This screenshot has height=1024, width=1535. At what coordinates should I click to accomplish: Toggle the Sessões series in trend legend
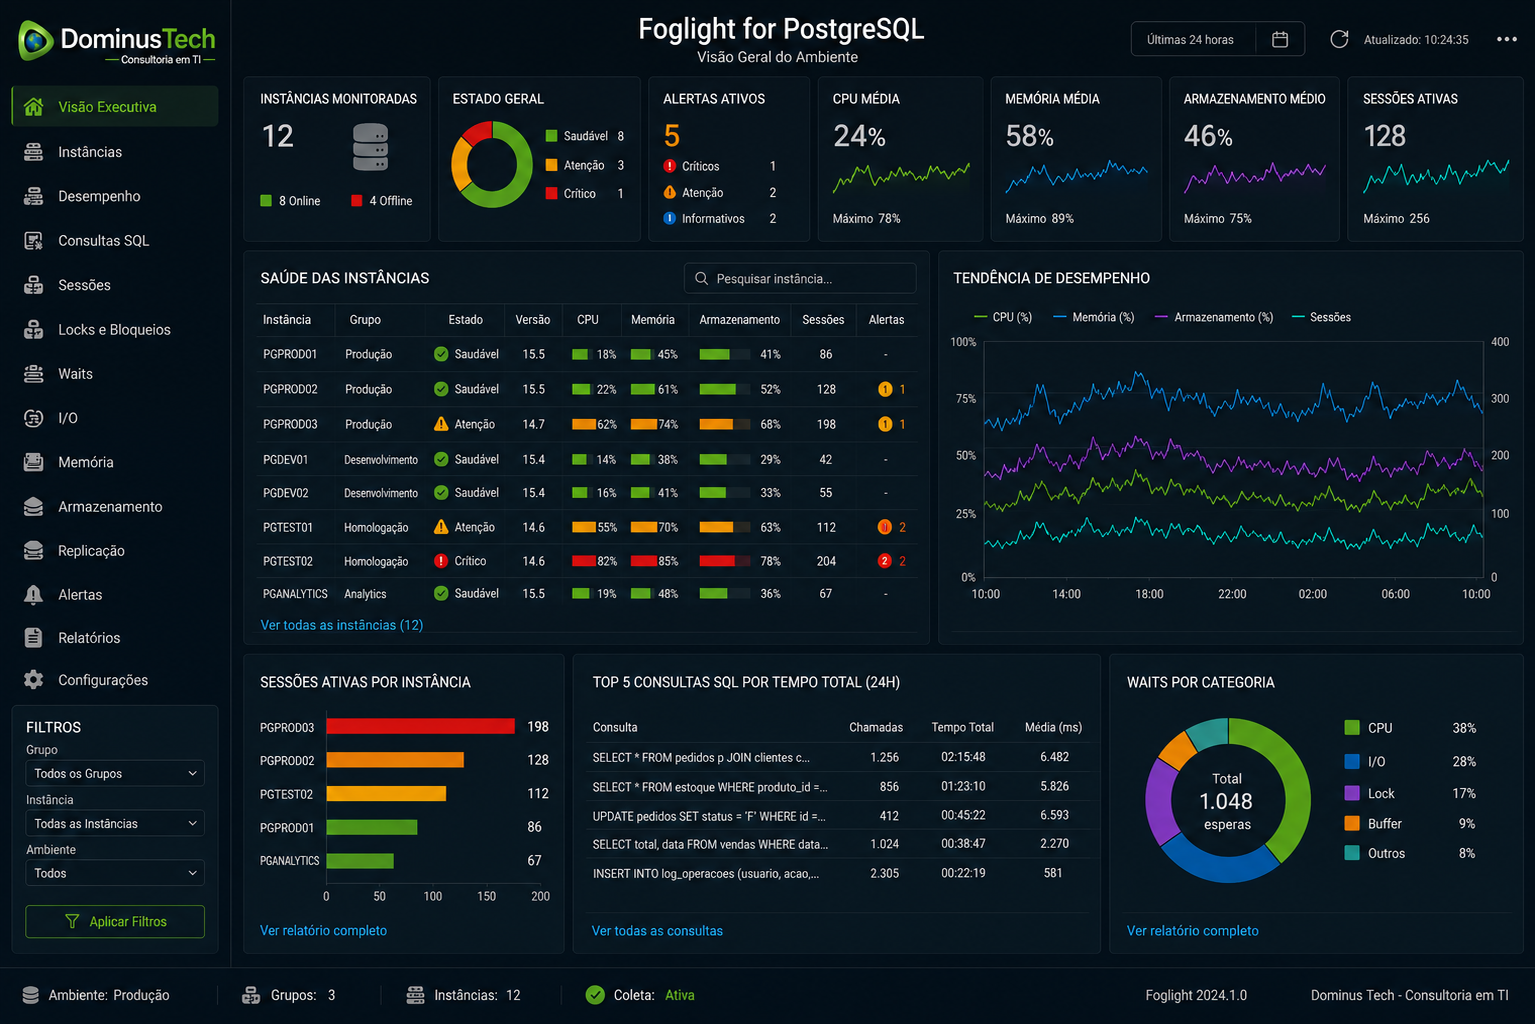click(x=1321, y=317)
